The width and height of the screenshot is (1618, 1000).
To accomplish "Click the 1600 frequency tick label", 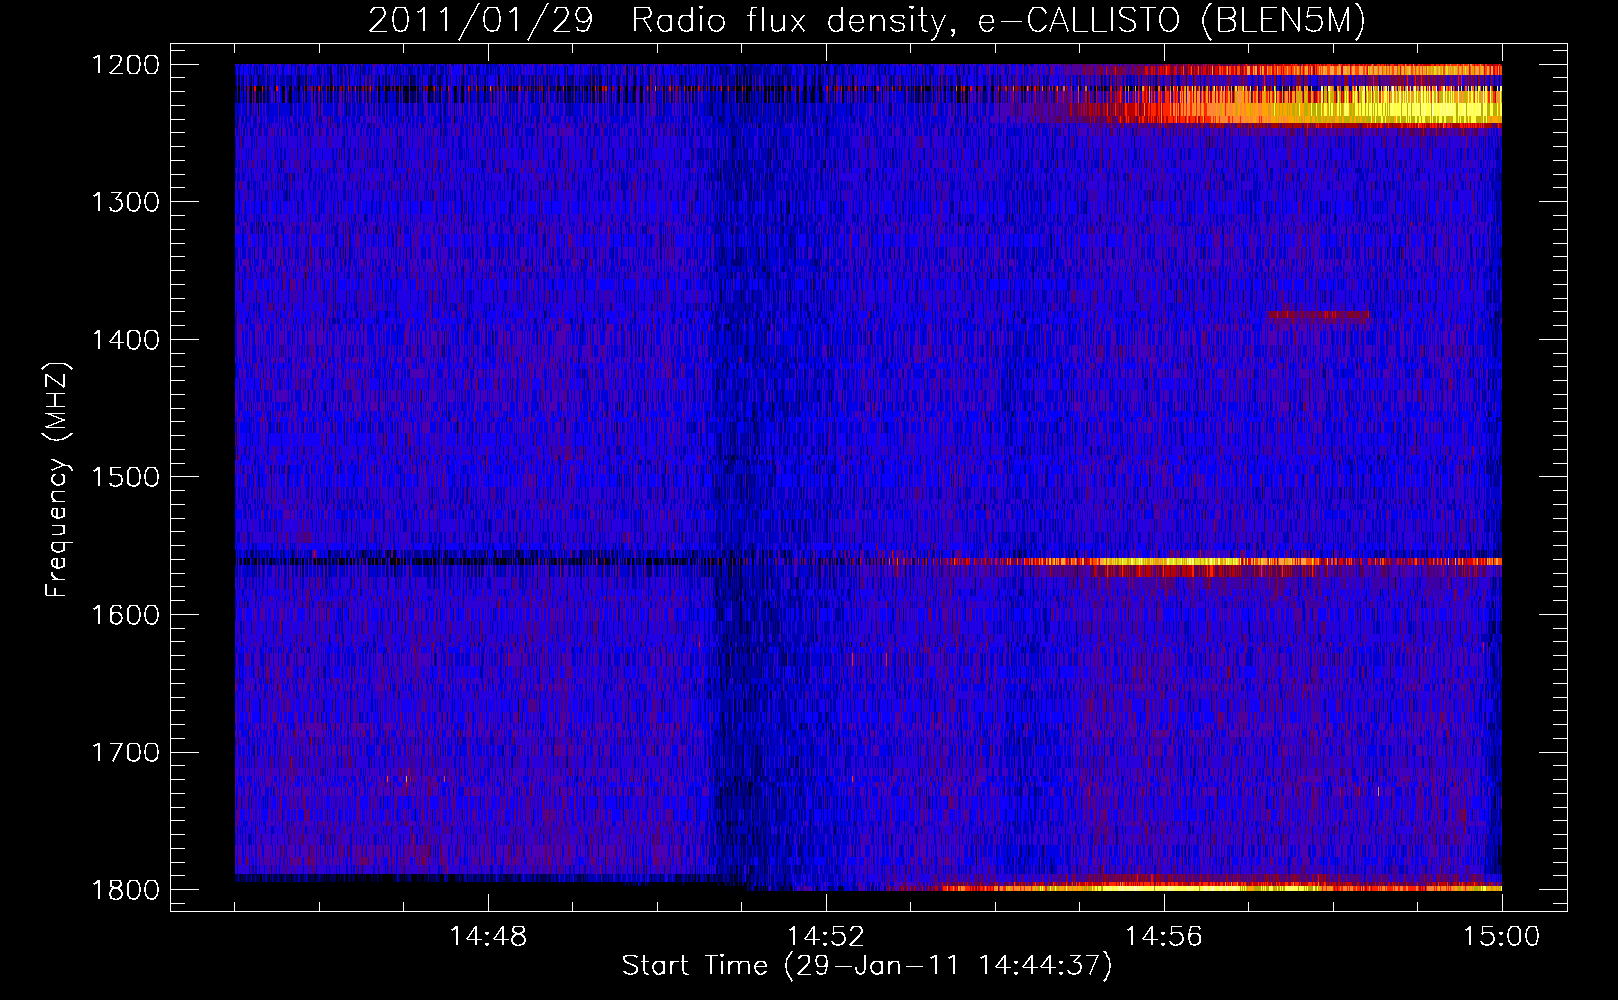I will click(x=125, y=615).
